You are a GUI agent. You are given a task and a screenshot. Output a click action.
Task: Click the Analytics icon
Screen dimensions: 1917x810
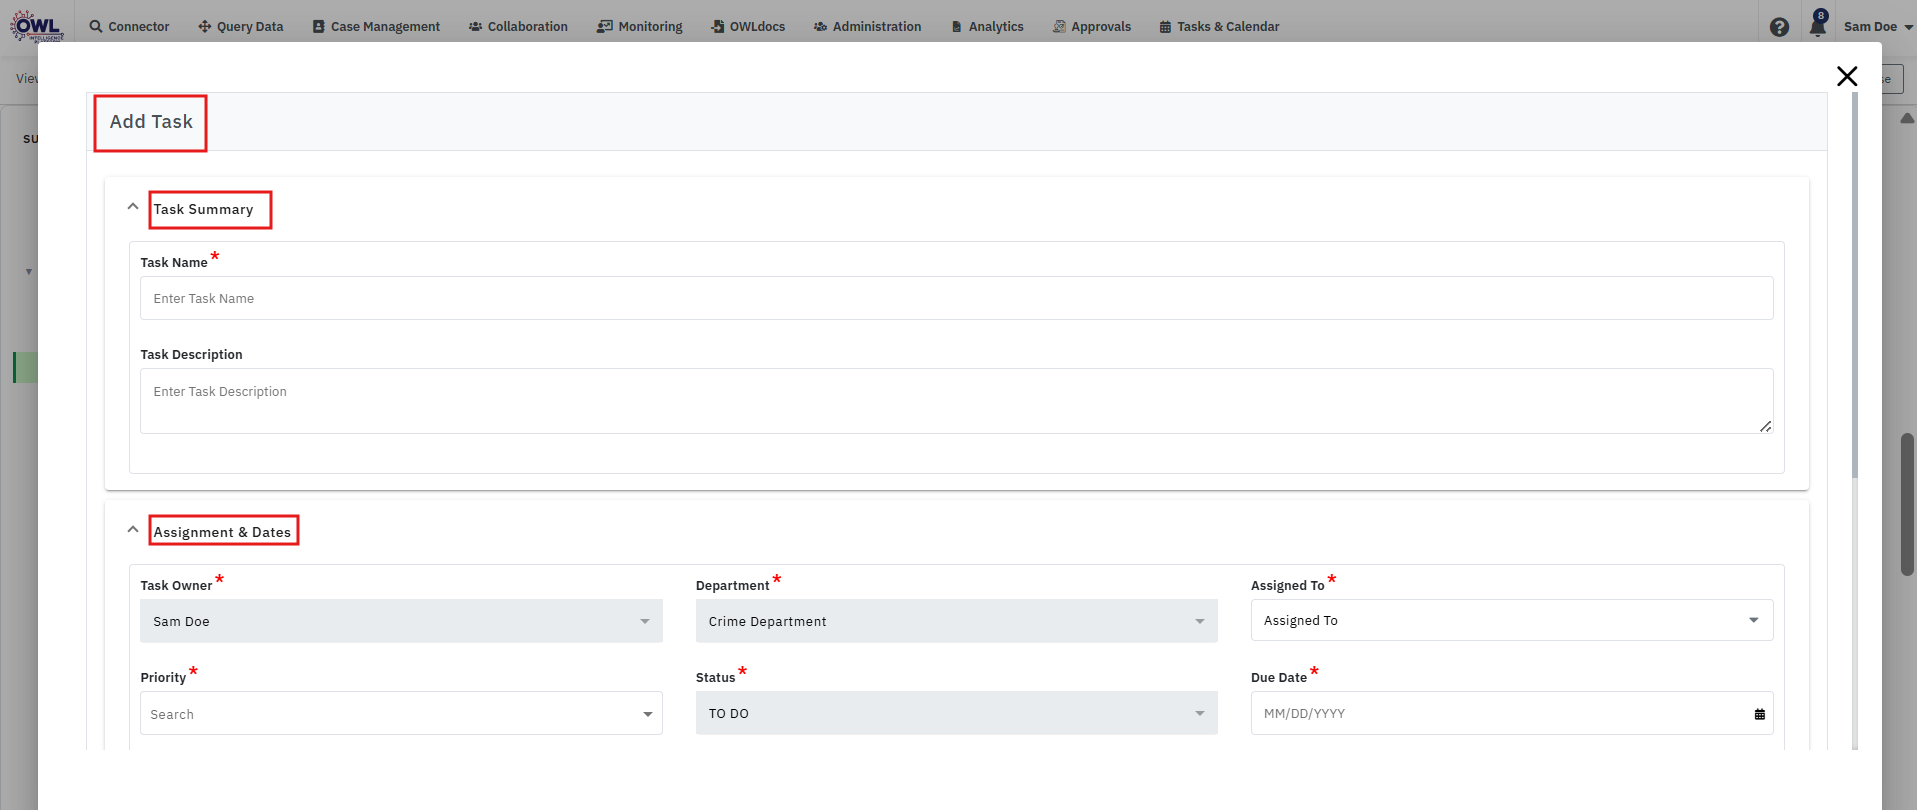pos(957,26)
